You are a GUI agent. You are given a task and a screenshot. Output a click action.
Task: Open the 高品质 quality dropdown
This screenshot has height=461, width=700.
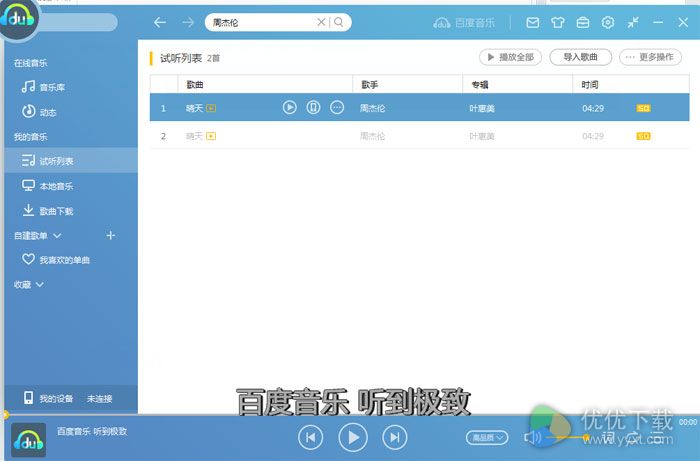[x=487, y=438]
